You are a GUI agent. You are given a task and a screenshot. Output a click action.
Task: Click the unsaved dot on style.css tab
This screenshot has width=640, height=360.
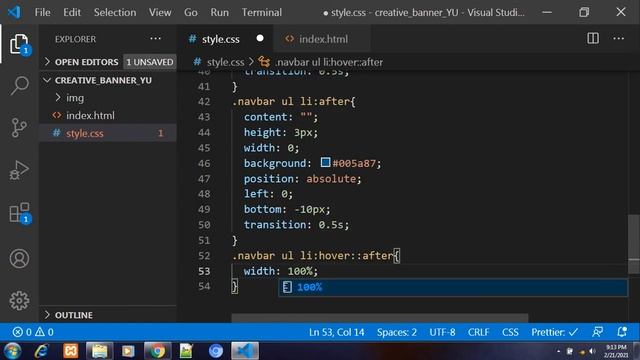tap(260, 38)
